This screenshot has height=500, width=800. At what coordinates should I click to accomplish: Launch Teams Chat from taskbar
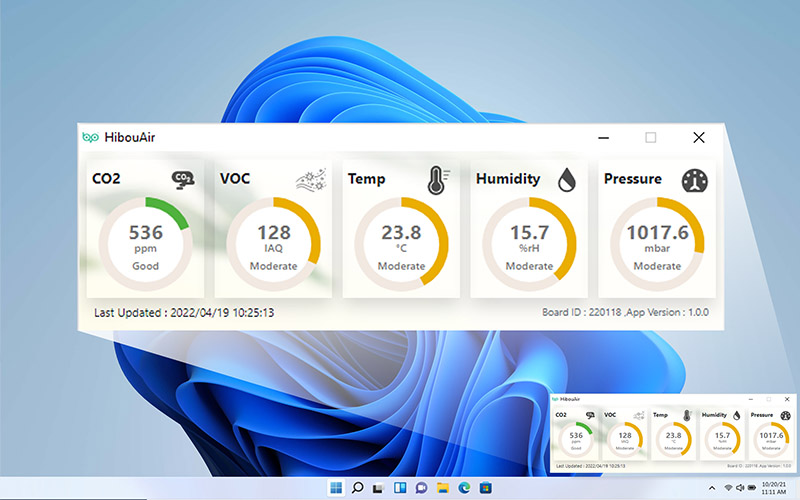421,488
